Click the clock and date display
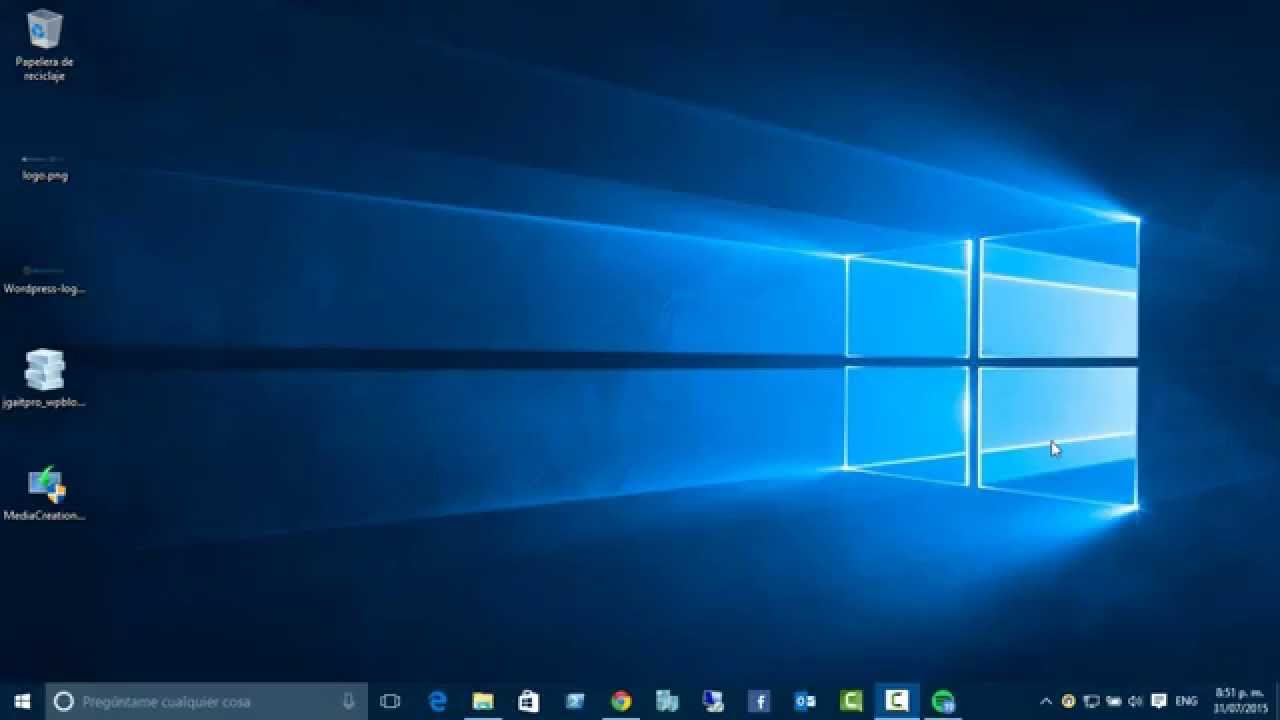1280x720 pixels. [1239, 701]
